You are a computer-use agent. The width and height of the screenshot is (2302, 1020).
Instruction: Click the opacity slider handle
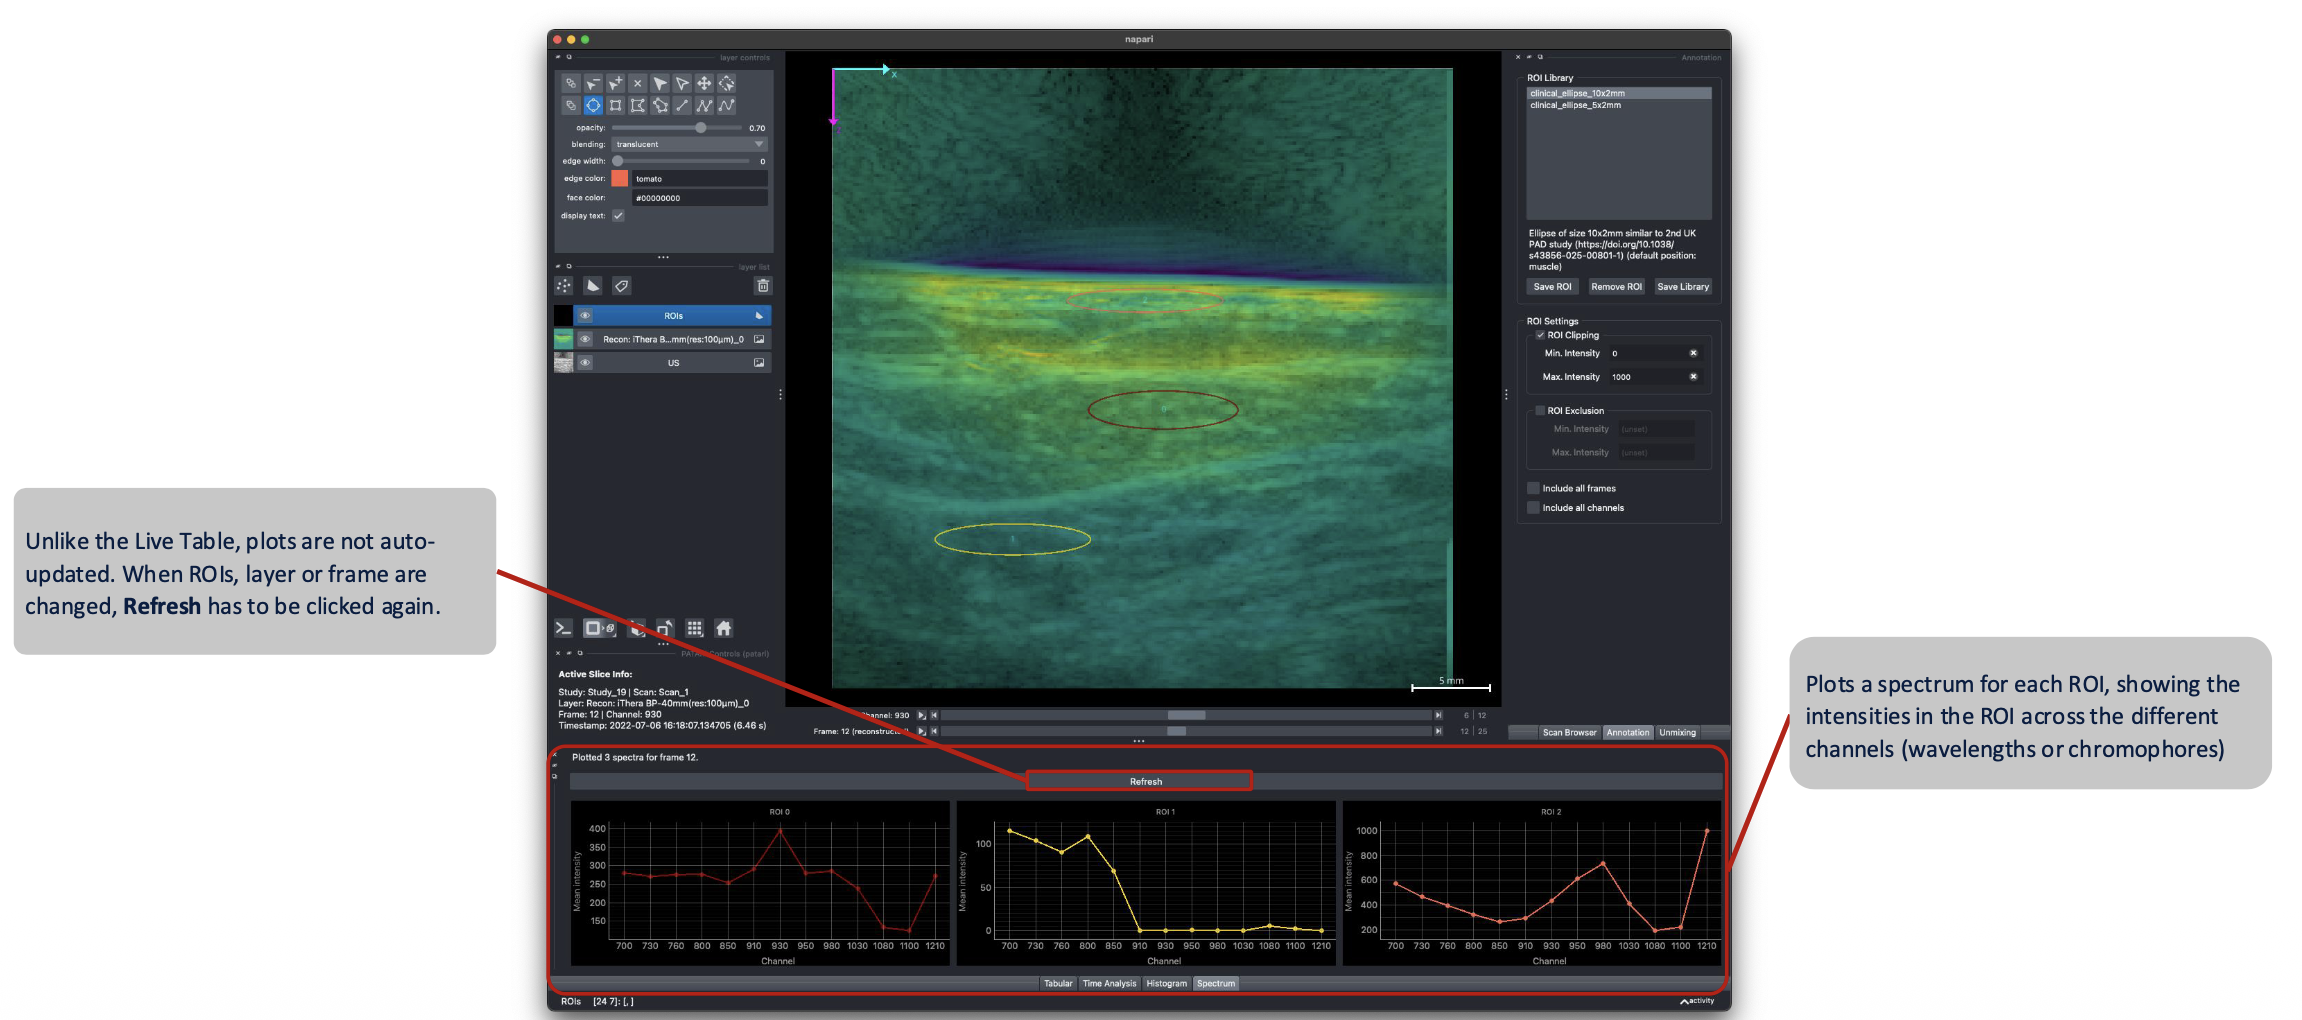(701, 128)
